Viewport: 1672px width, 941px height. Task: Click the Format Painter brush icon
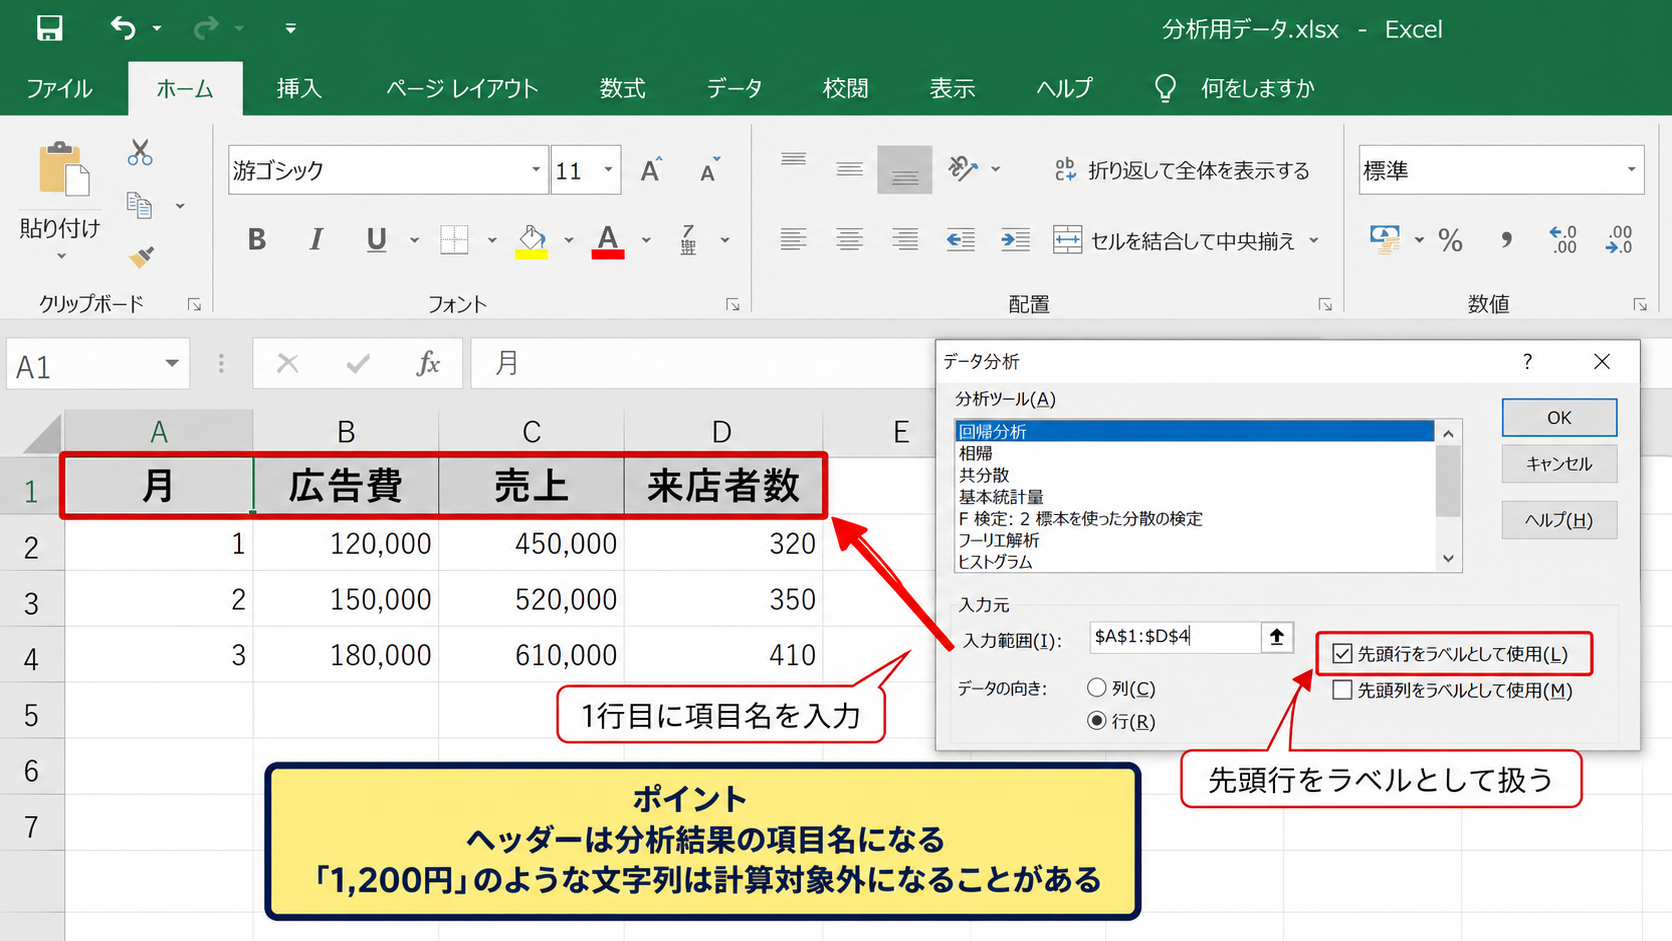pyautogui.click(x=141, y=257)
